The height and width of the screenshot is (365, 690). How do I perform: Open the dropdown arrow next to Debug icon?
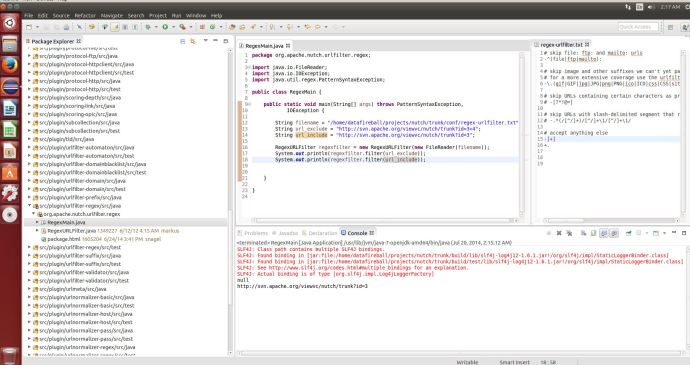click(156, 27)
